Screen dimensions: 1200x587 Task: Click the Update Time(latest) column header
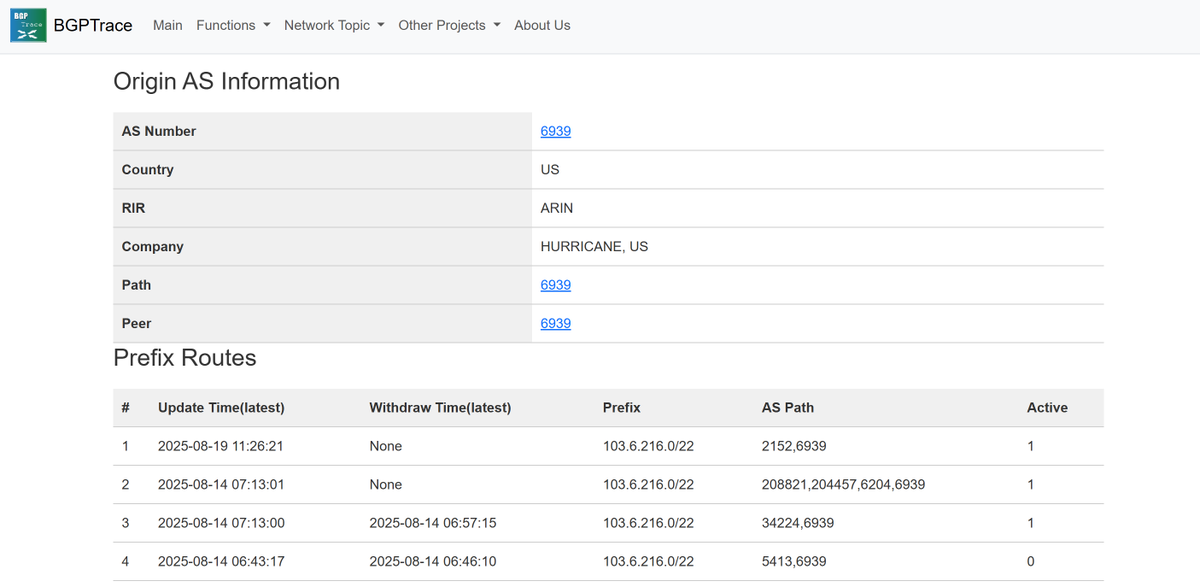pyautogui.click(x=221, y=408)
